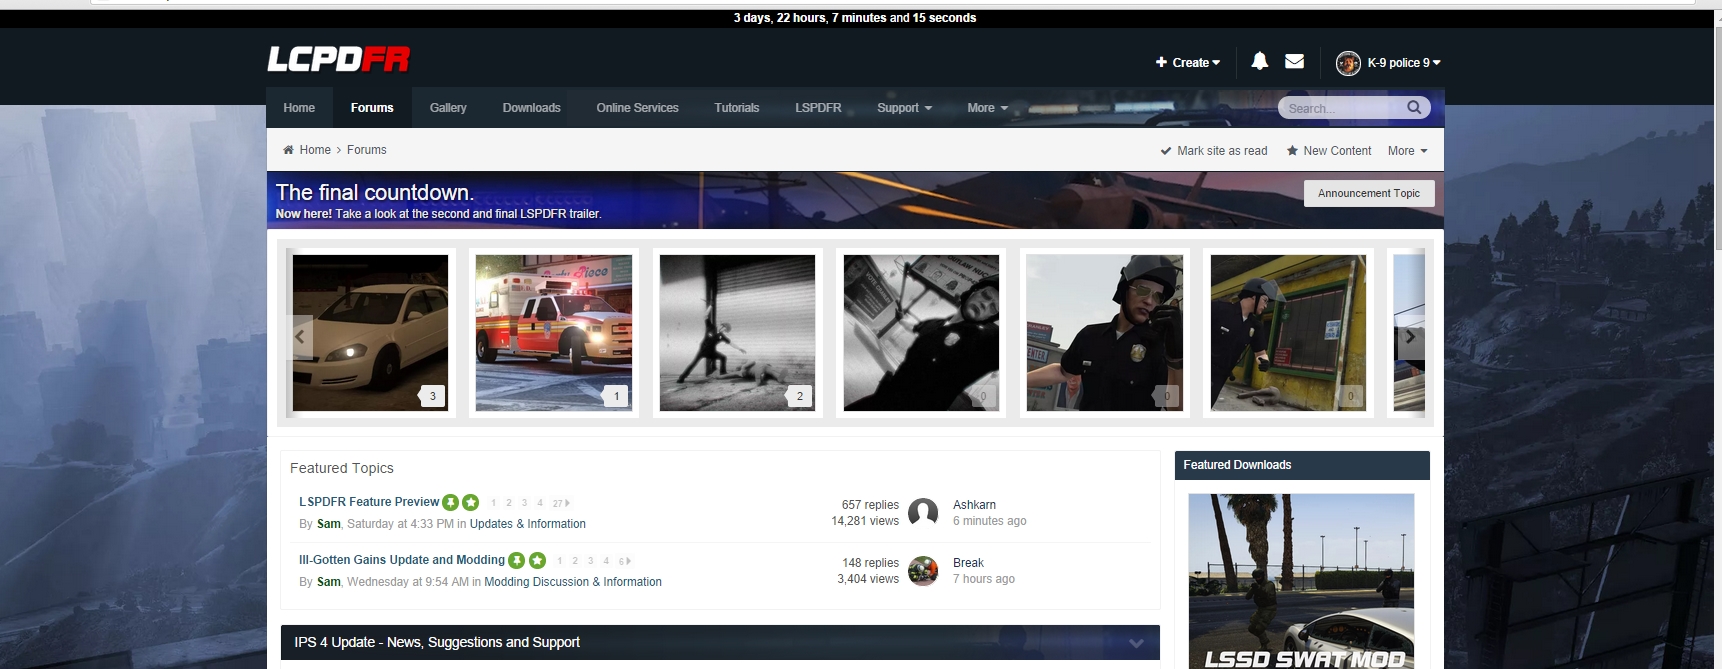Open the K-9 police 9 user menu

click(x=1404, y=62)
